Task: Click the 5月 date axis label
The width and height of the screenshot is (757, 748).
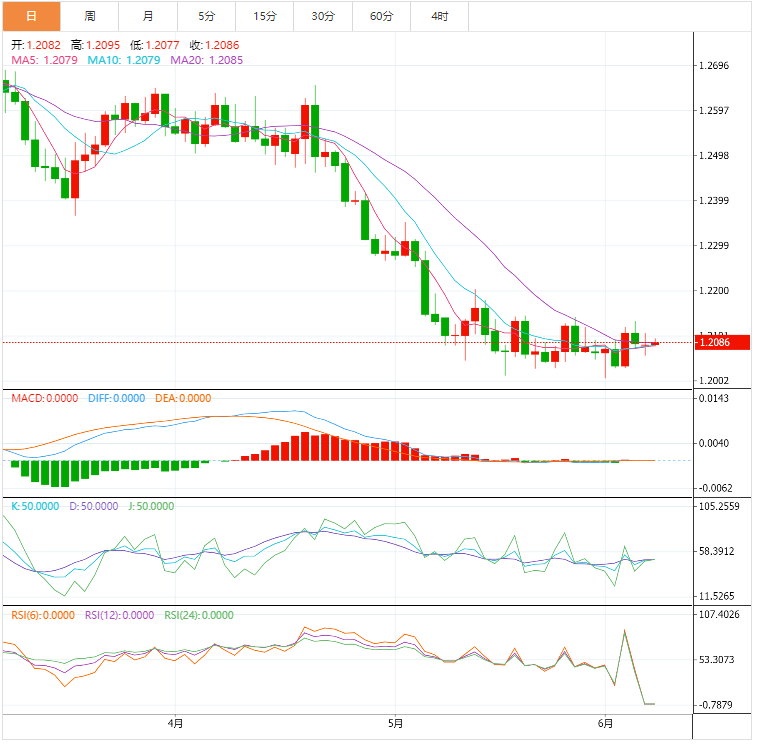Action: pyautogui.click(x=395, y=722)
